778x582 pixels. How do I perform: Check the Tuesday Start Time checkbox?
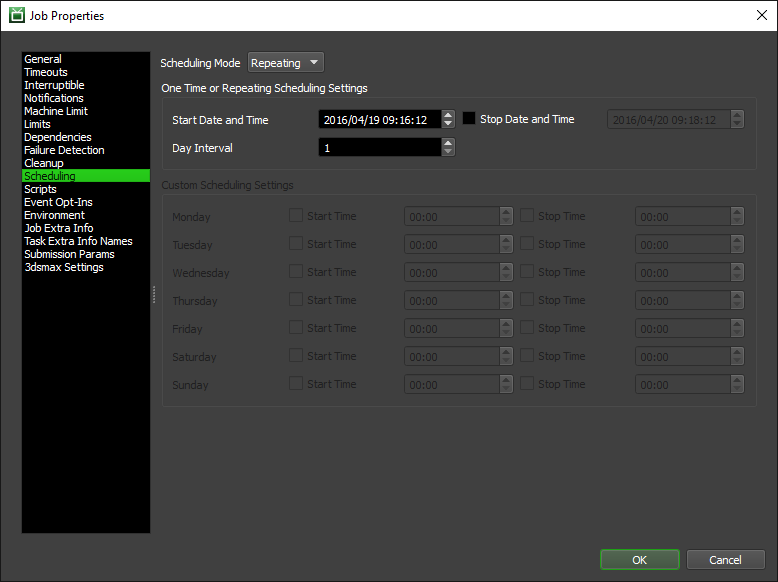(296, 243)
